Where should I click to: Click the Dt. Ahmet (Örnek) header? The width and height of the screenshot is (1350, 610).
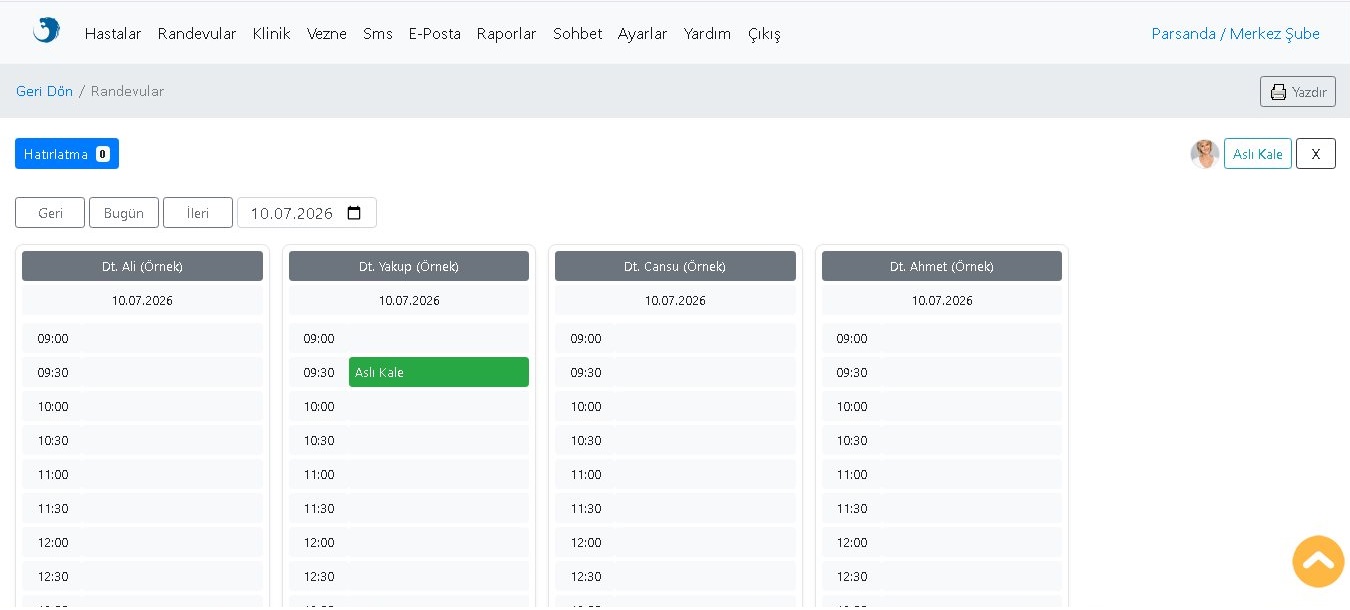point(942,266)
